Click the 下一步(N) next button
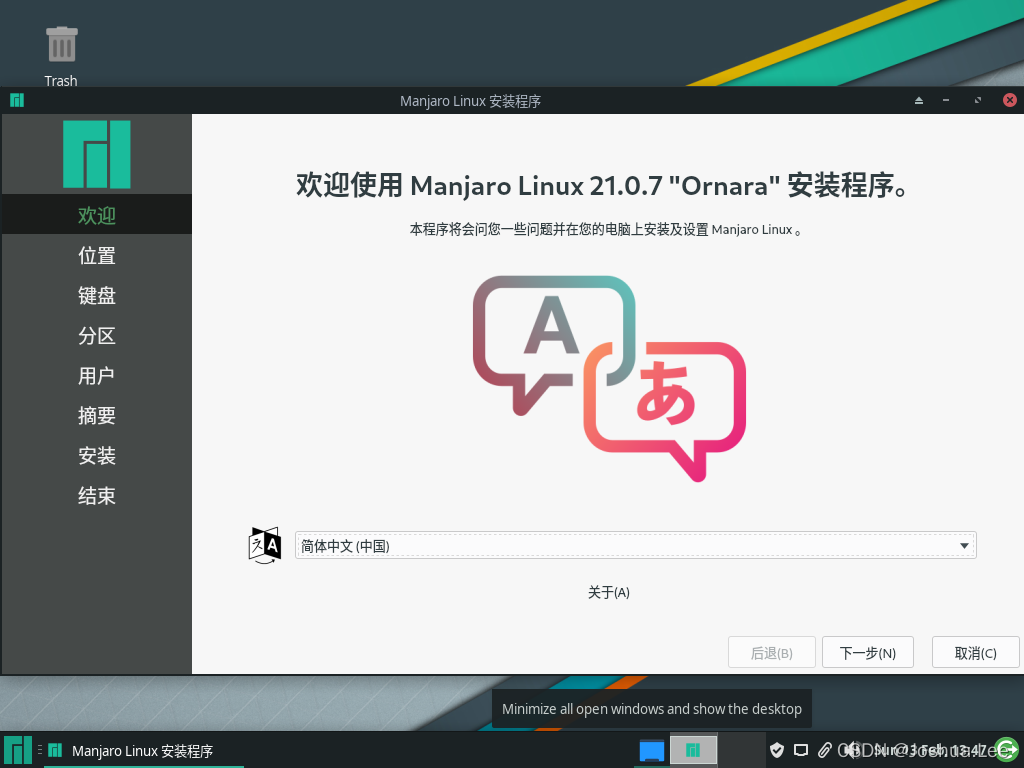Image resolution: width=1024 pixels, height=768 pixels. 867,652
